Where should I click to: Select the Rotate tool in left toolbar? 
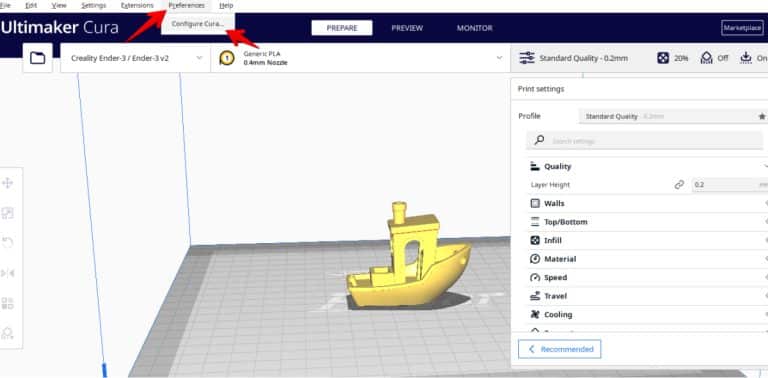click(7, 243)
